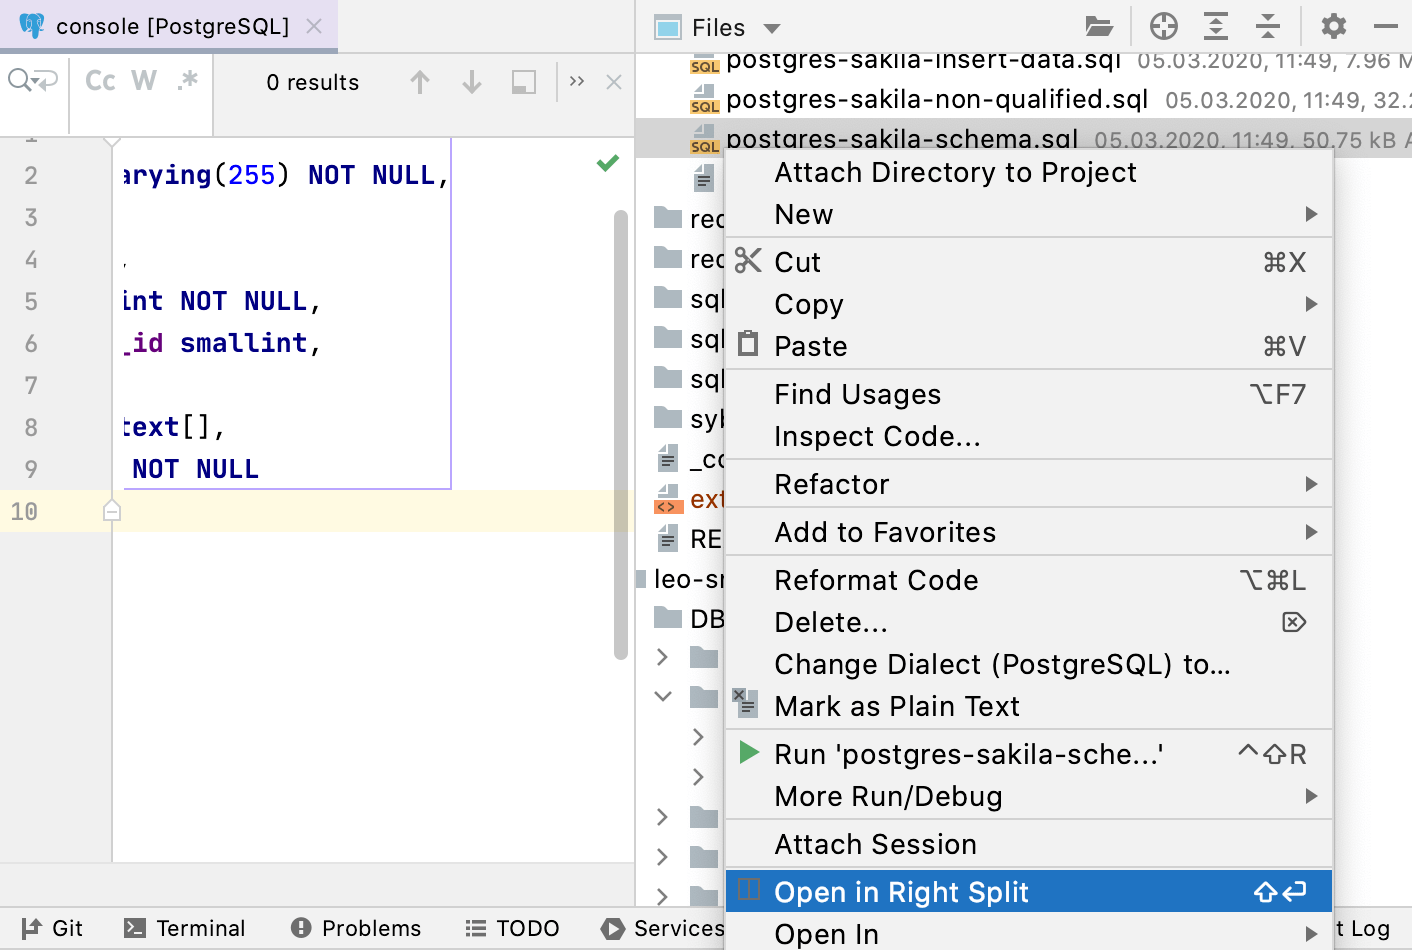Image resolution: width=1412 pixels, height=950 pixels.
Task: Open the Files view dropdown
Action: (771, 28)
